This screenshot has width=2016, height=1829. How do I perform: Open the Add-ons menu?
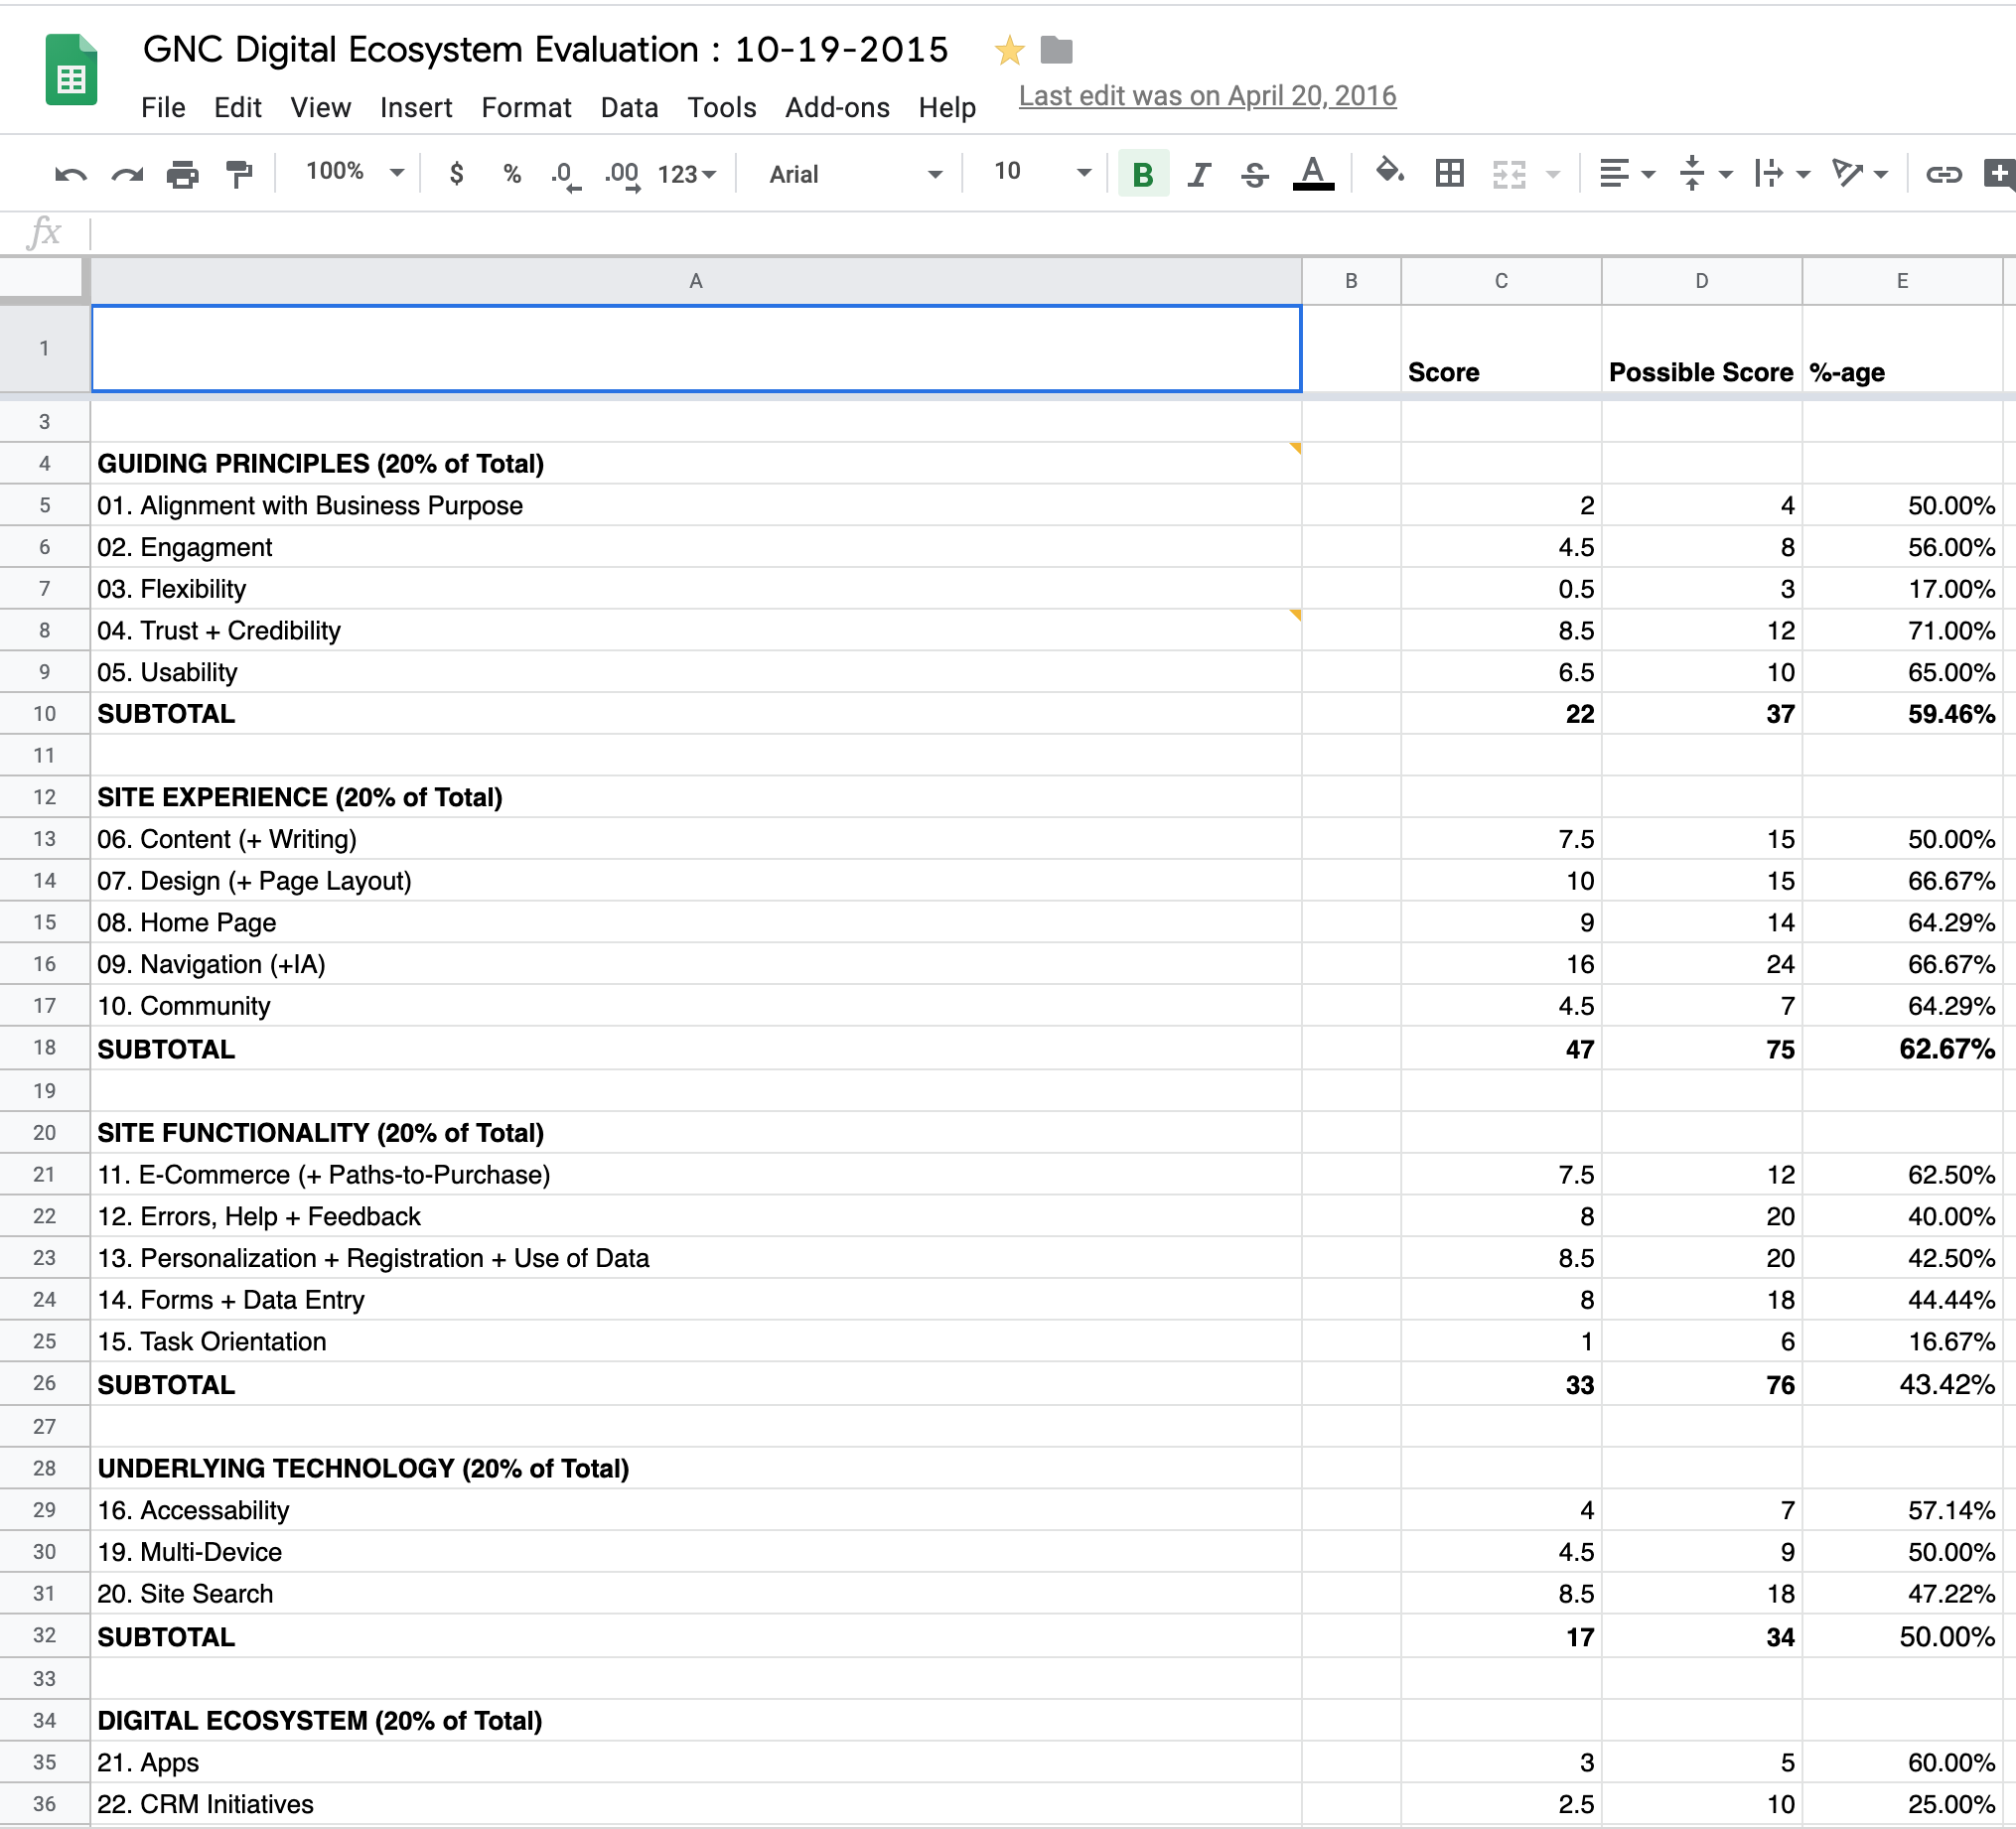(837, 107)
